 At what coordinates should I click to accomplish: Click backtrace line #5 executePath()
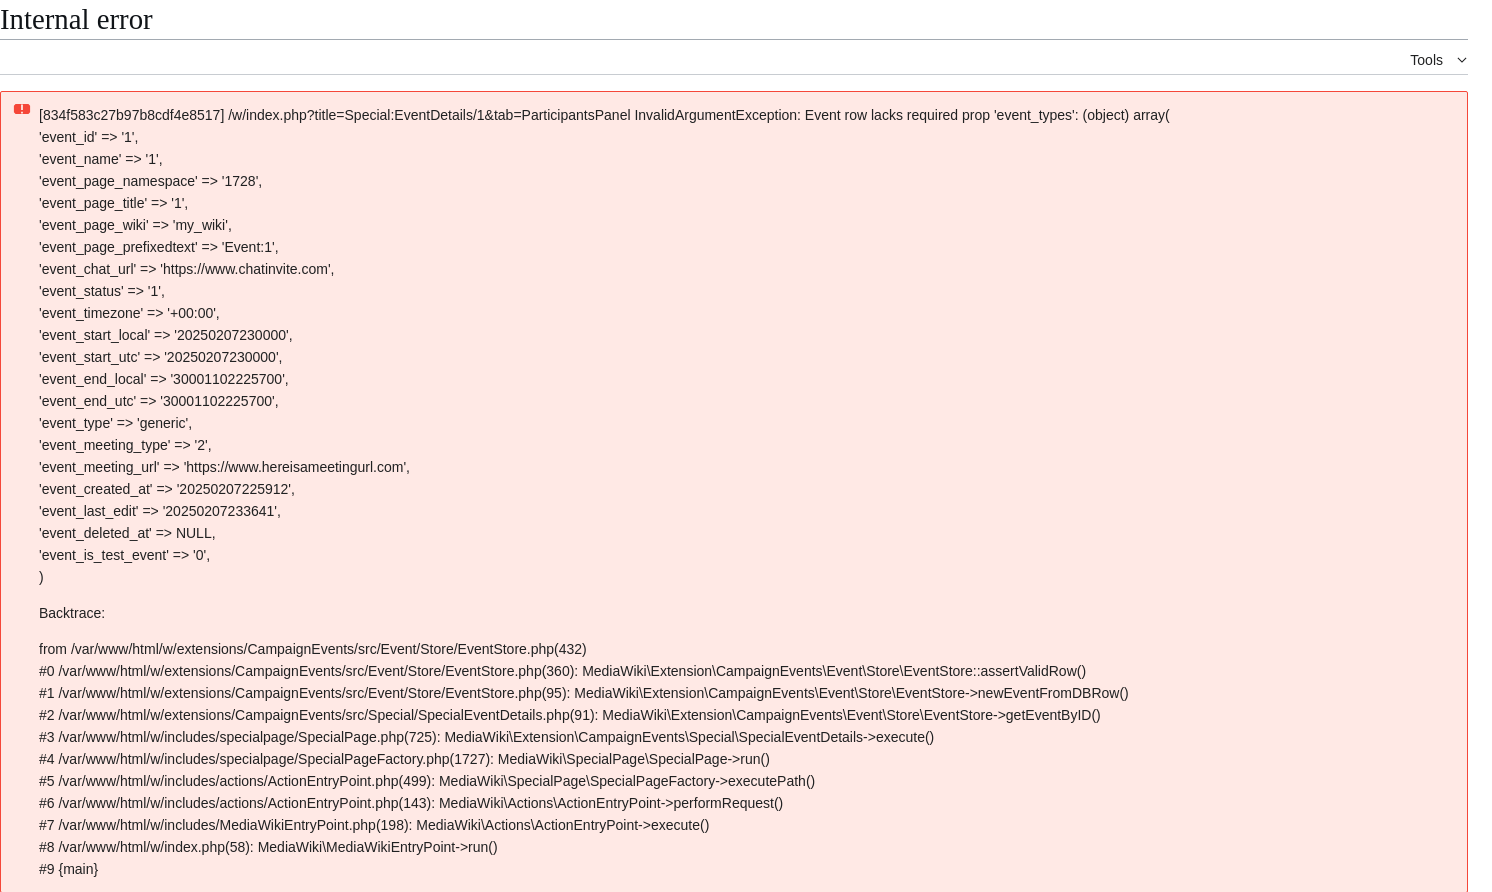pos(427,781)
